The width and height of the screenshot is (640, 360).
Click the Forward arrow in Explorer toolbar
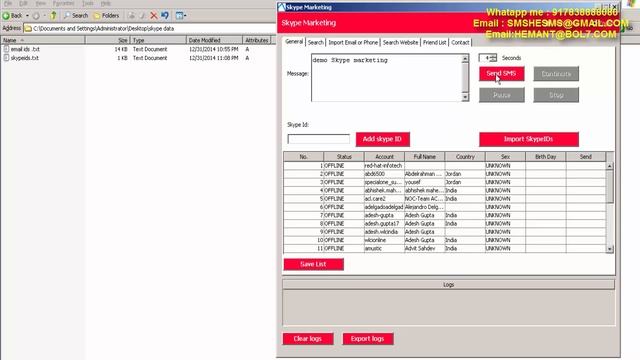coord(36,16)
